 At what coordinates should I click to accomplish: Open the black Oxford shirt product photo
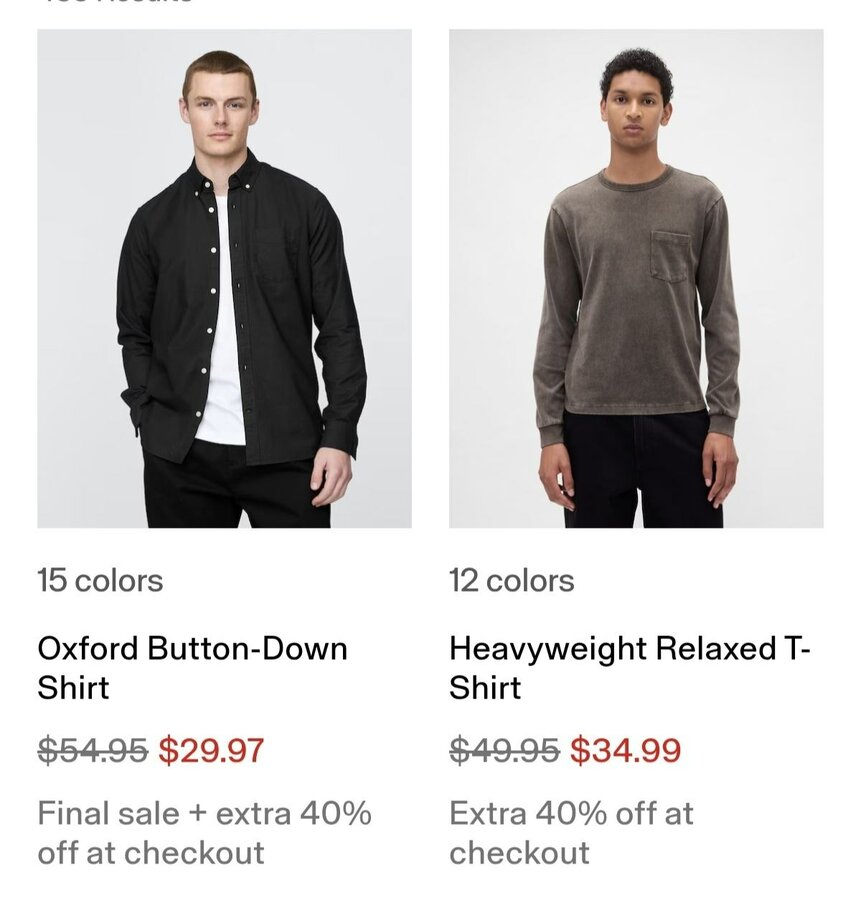click(224, 278)
